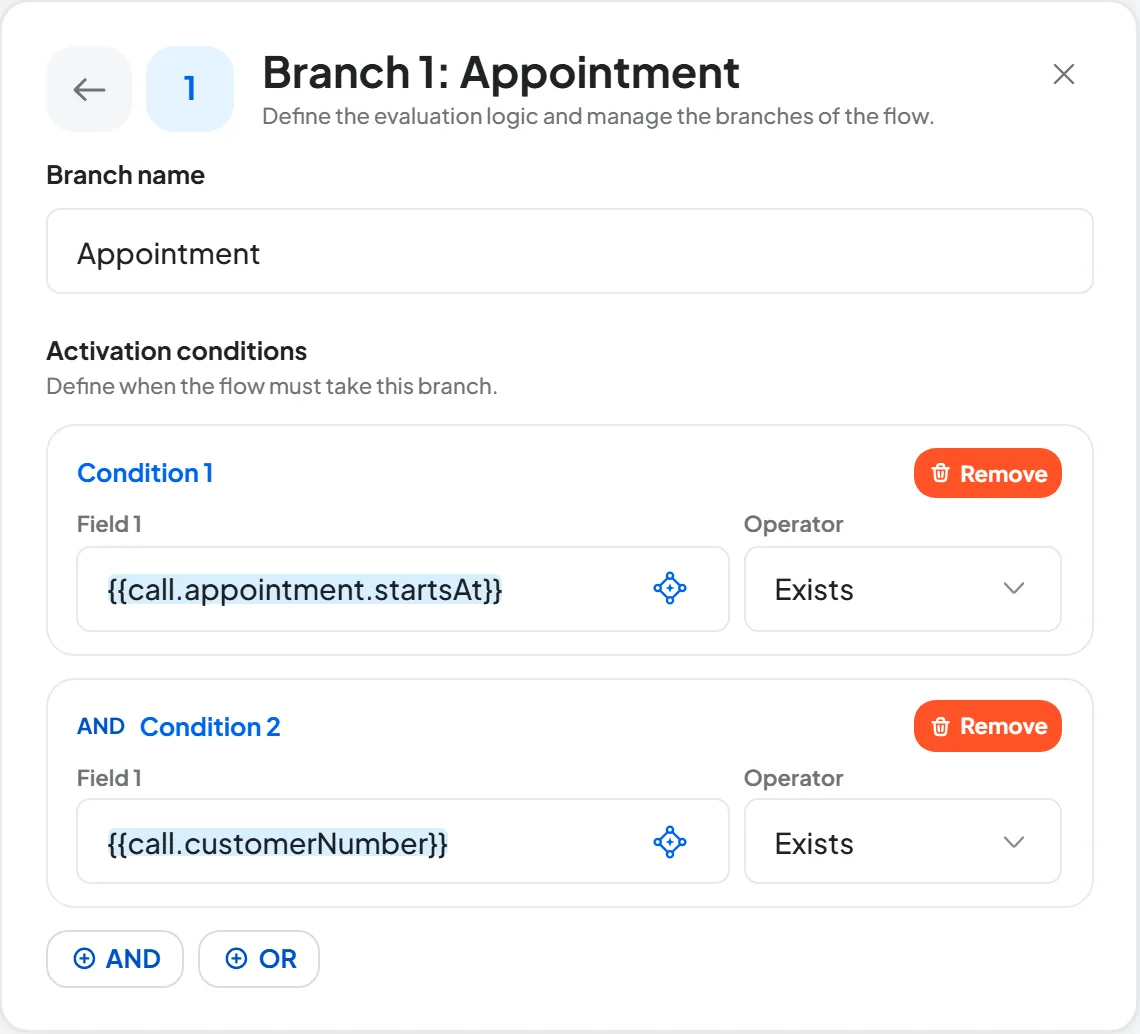Image resolution: width=1140 pixels, height=1034 pixels.
Task: Click the {{call.appointment.startsAt}} field
Action: [402, 589]
